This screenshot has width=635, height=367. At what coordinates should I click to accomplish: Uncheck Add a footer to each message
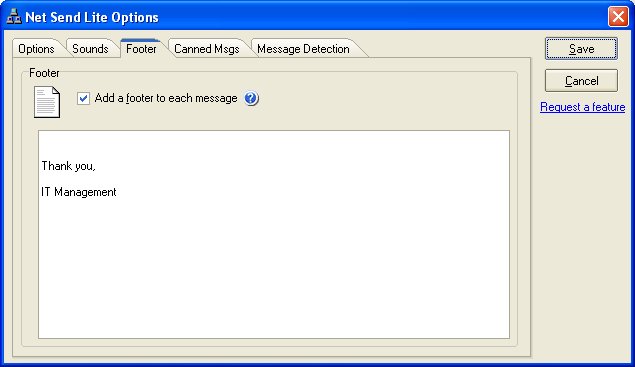[x=83, y=98]
